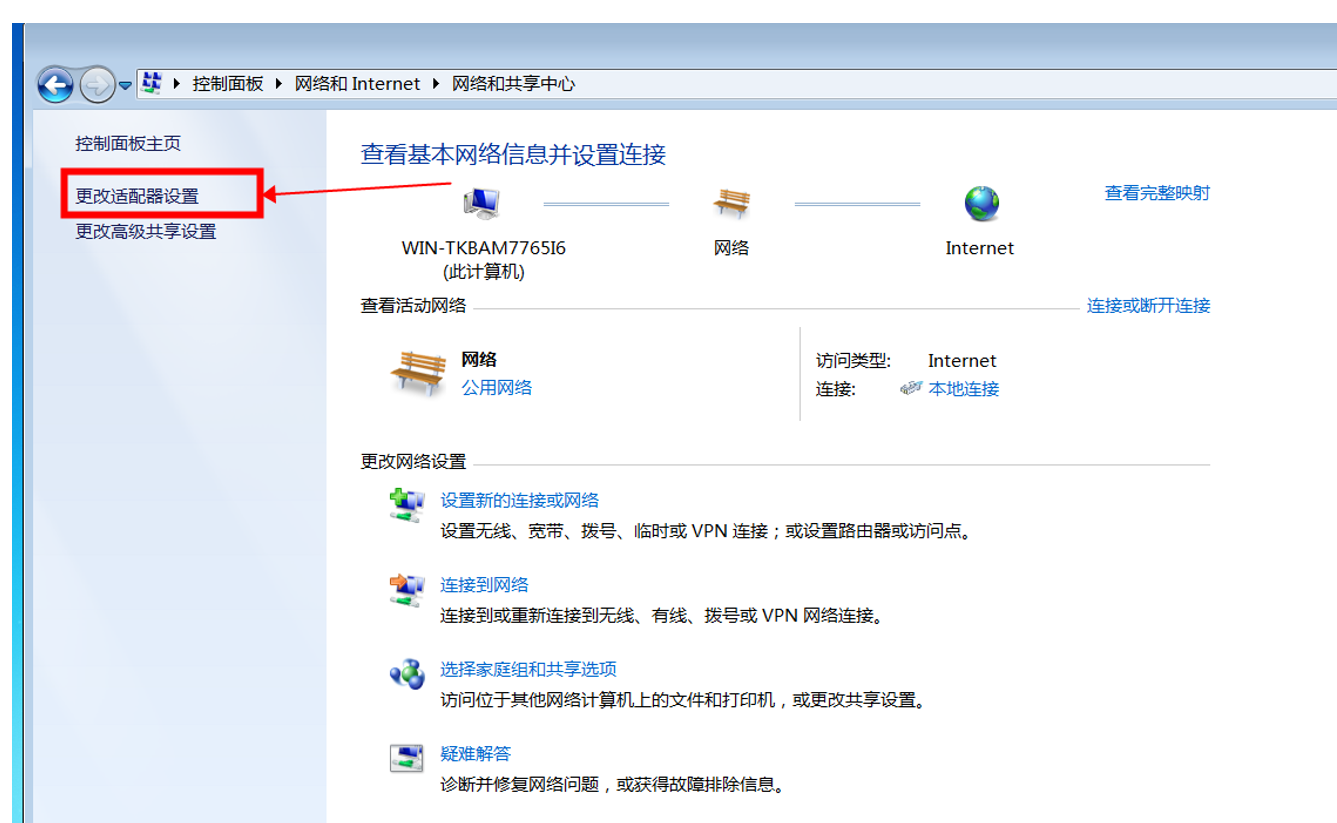This screenshot has height=823, width=1337.
Task: Open 本地连接 status link
Action: click(x=964, y=389)
